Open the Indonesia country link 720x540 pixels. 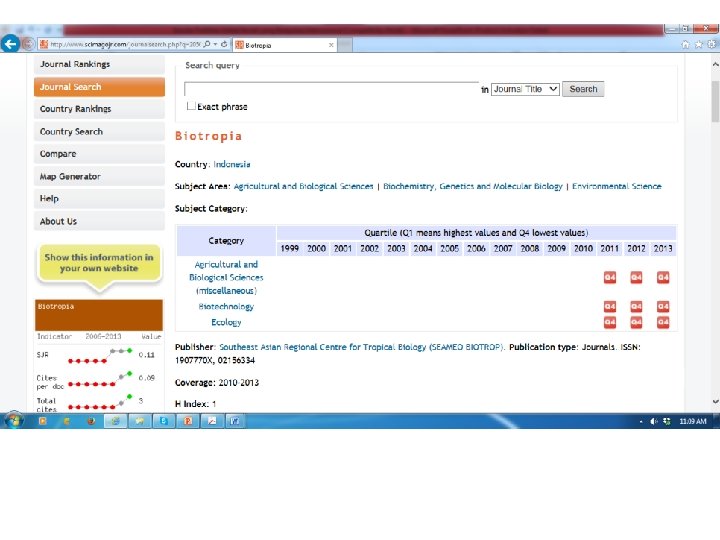232,164
